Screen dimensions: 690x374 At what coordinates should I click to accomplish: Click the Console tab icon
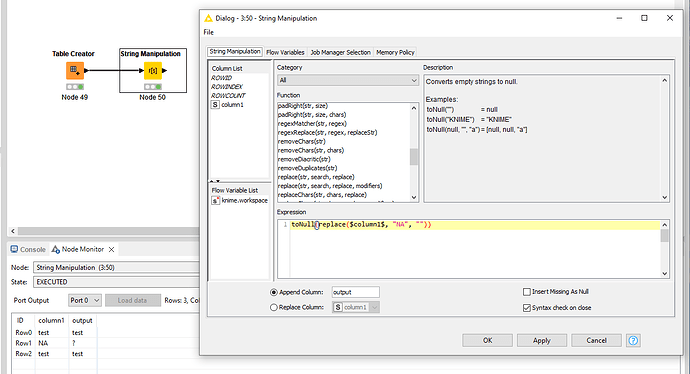point(14,249)
